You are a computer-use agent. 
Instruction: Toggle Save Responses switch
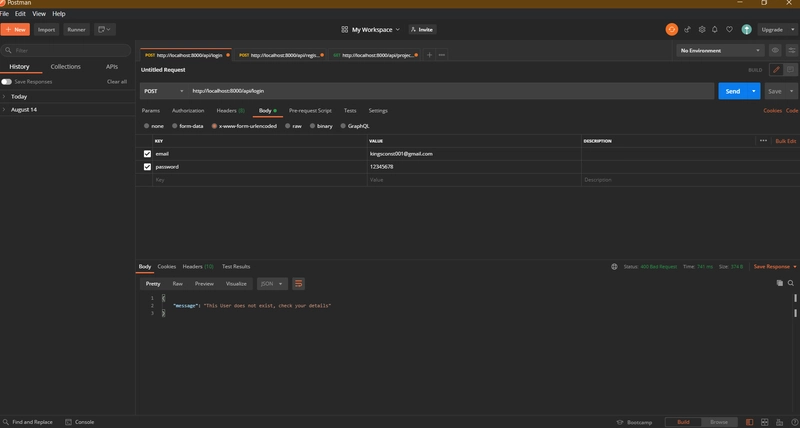tap(6, 82)
